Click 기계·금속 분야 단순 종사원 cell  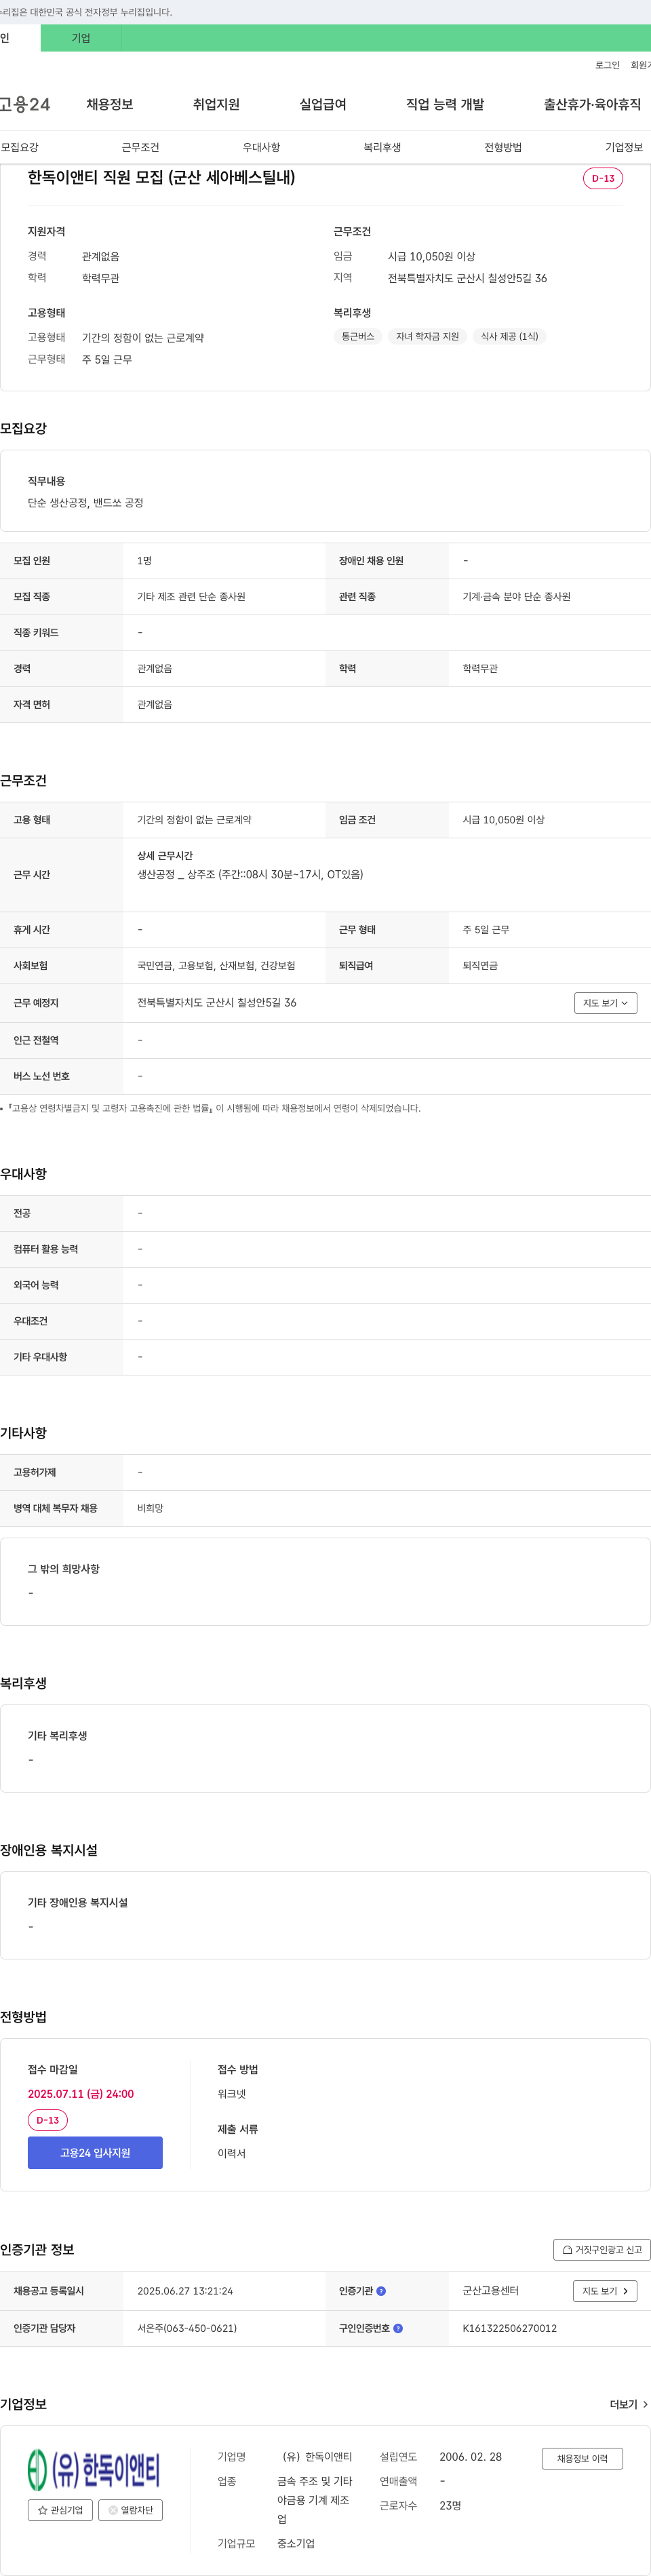click(549, 597)
